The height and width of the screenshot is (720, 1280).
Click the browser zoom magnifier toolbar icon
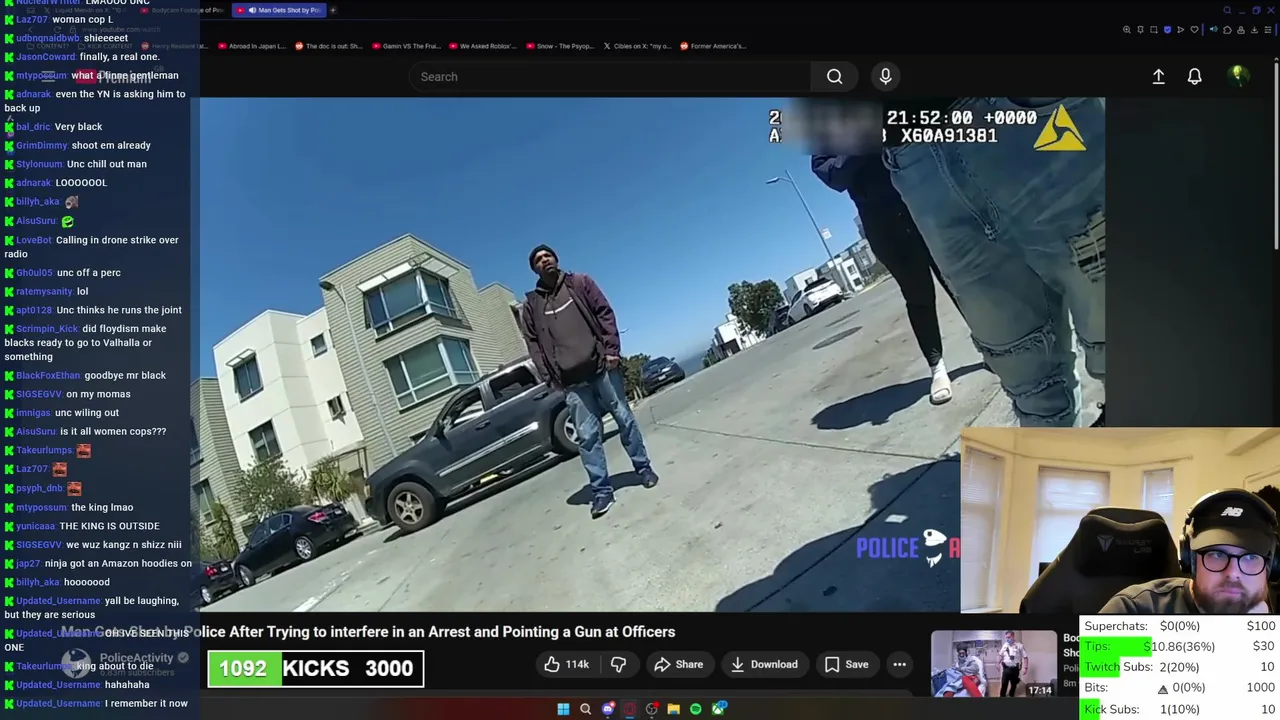[1127, 30]
